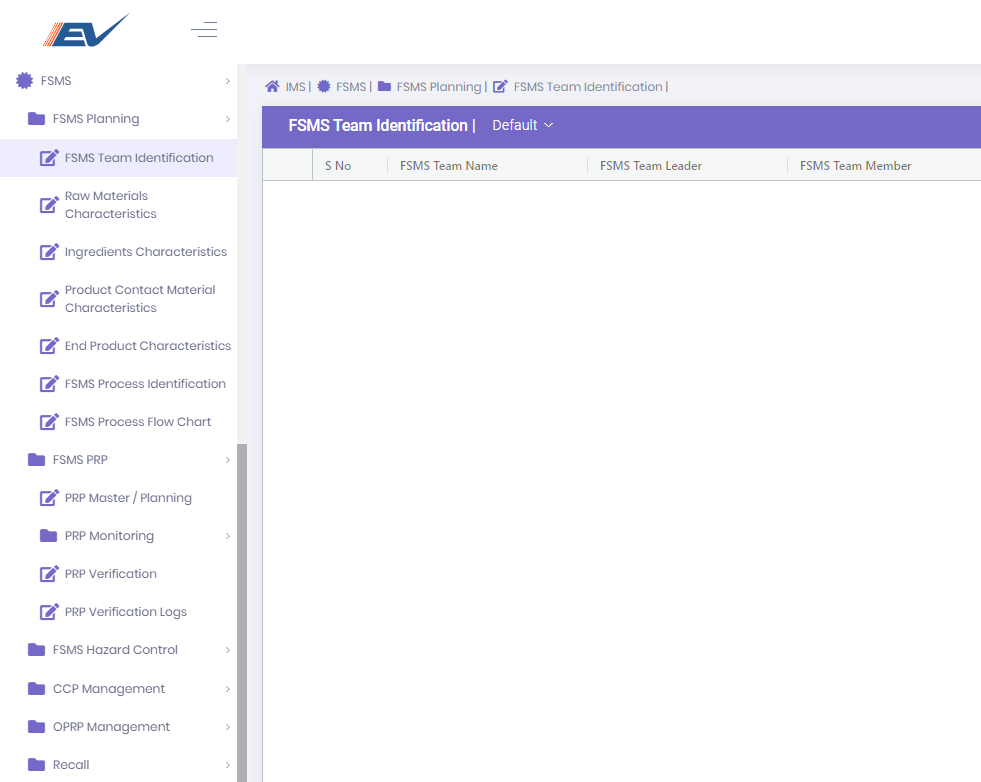
Task: Expand OPRP Management submenu chevron
Action: click(x=227, y=727)
